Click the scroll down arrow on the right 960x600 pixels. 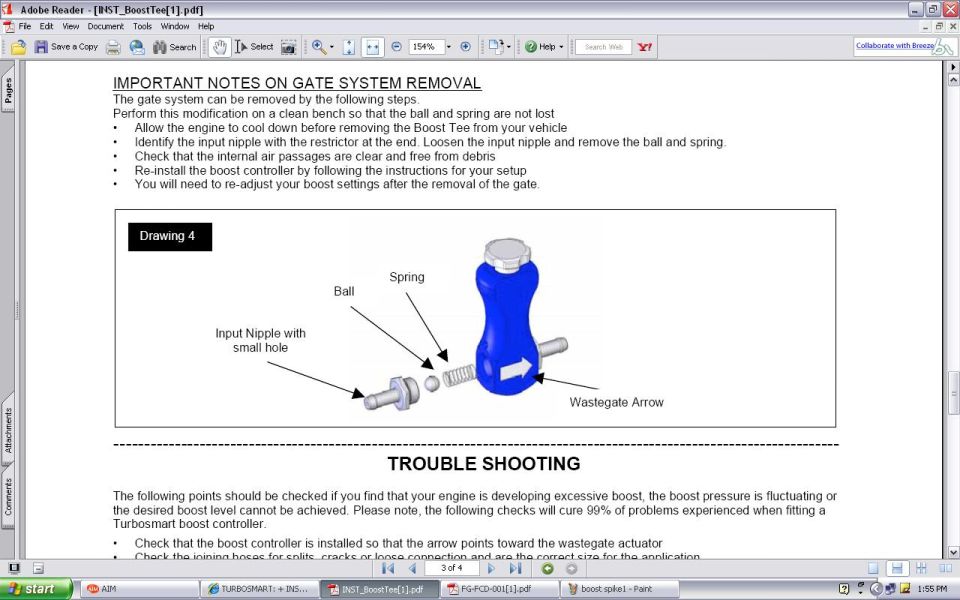pos(953,552)
